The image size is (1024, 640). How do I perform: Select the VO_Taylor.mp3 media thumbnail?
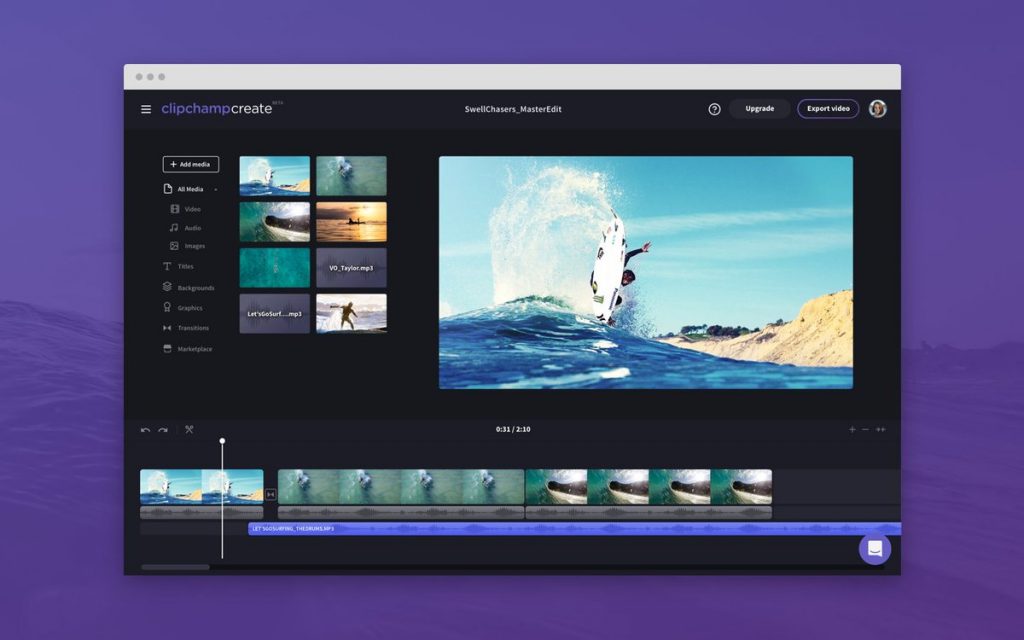pos(351,268)
